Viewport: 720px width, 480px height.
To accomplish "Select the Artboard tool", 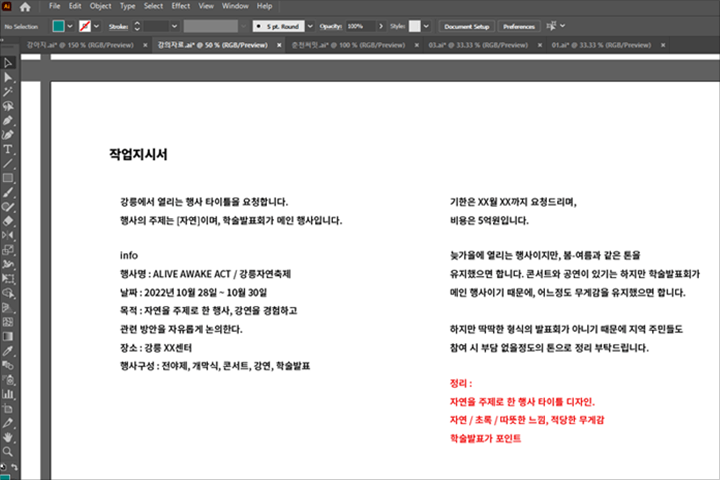I will (8, 408).
